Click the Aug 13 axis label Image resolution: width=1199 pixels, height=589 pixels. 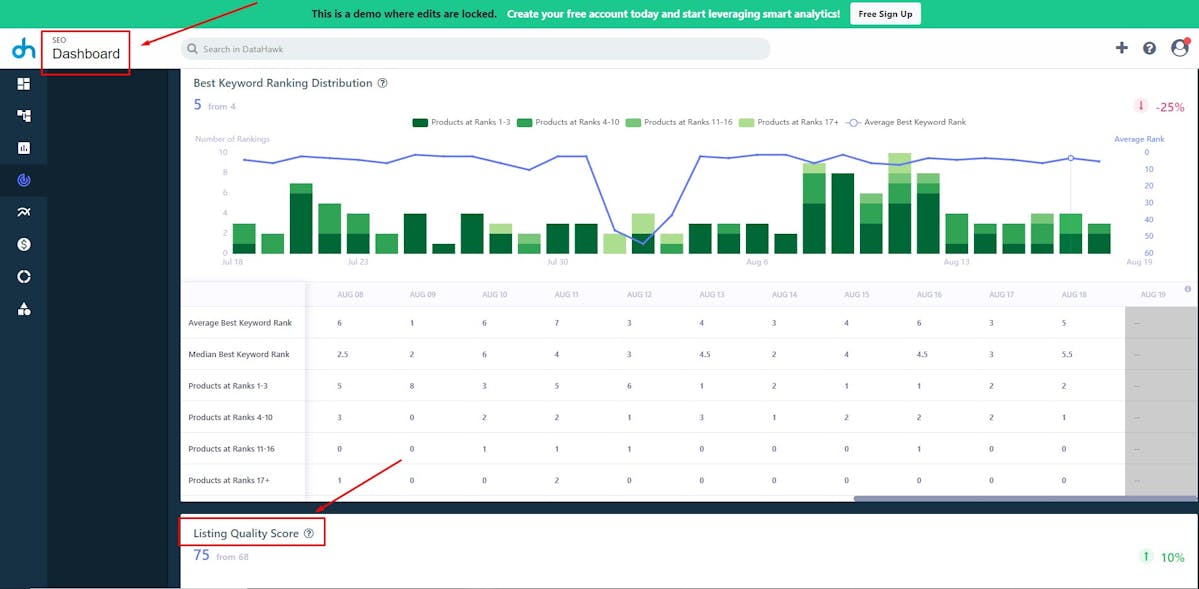coord(957,262)
